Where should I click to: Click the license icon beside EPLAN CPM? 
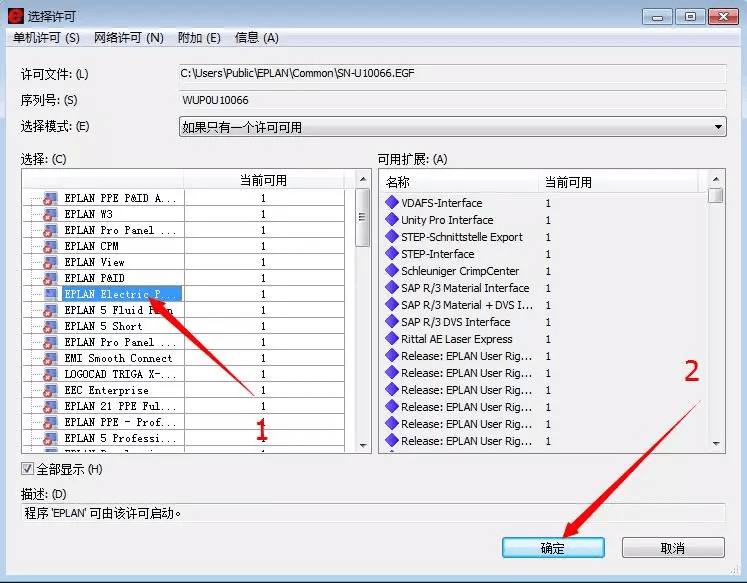point(50,246)
